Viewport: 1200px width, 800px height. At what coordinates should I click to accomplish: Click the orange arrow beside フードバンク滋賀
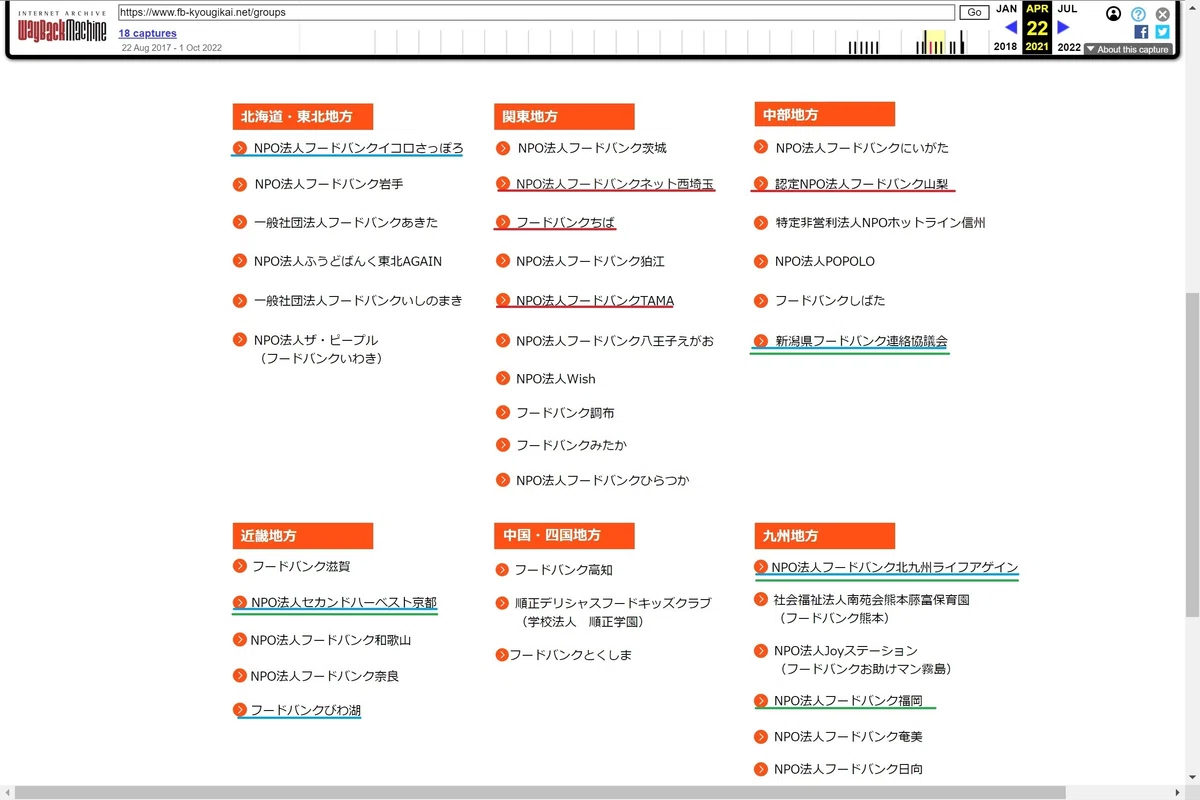[x=240, y=566]
